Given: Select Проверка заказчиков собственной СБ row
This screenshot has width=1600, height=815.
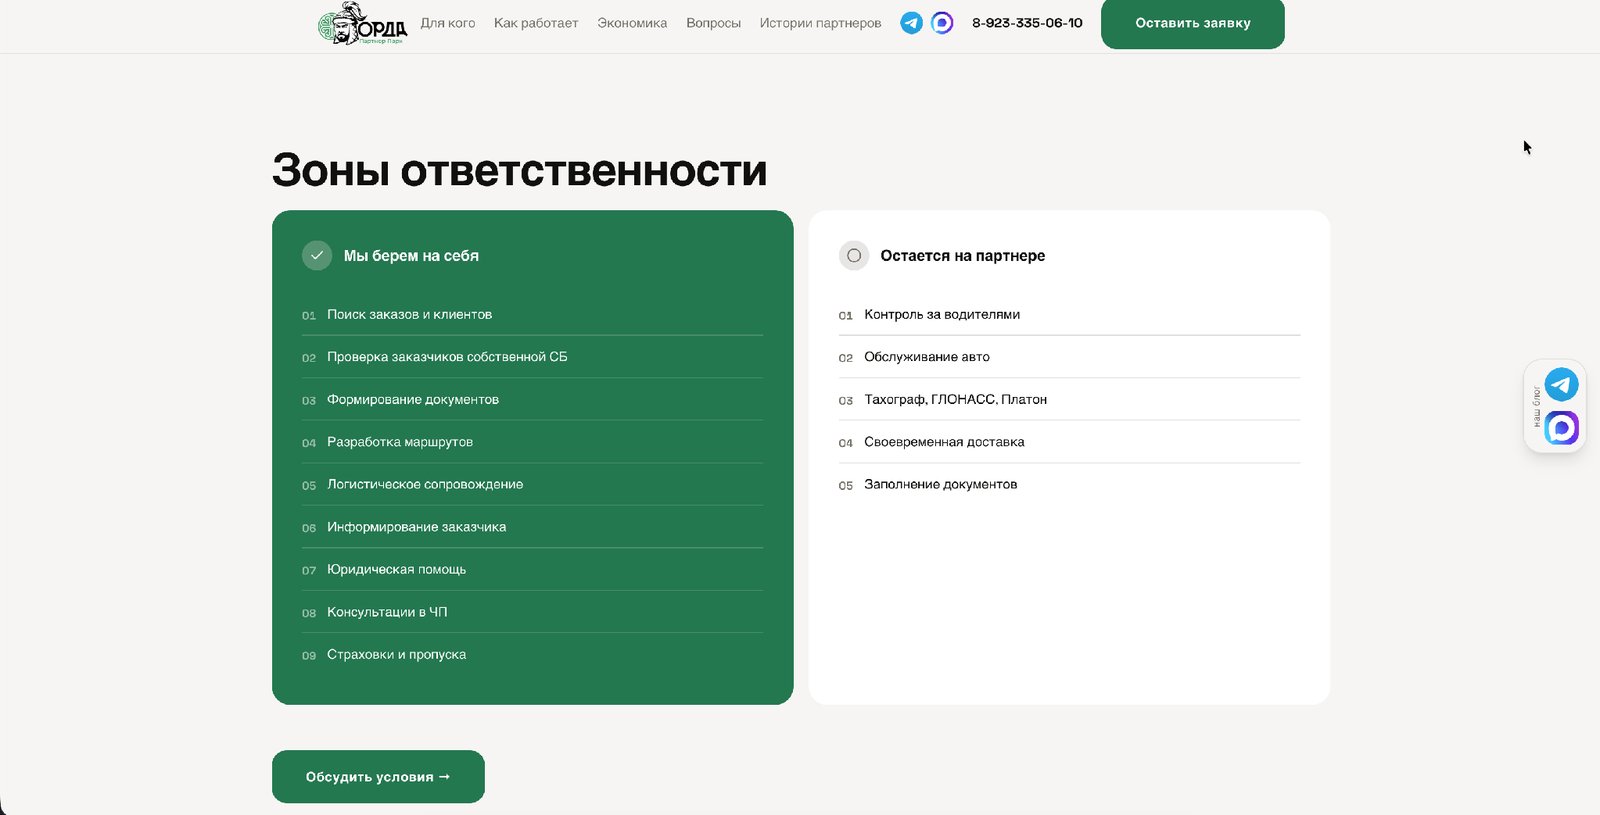Looking at the screenshot, I should point(532,357).
